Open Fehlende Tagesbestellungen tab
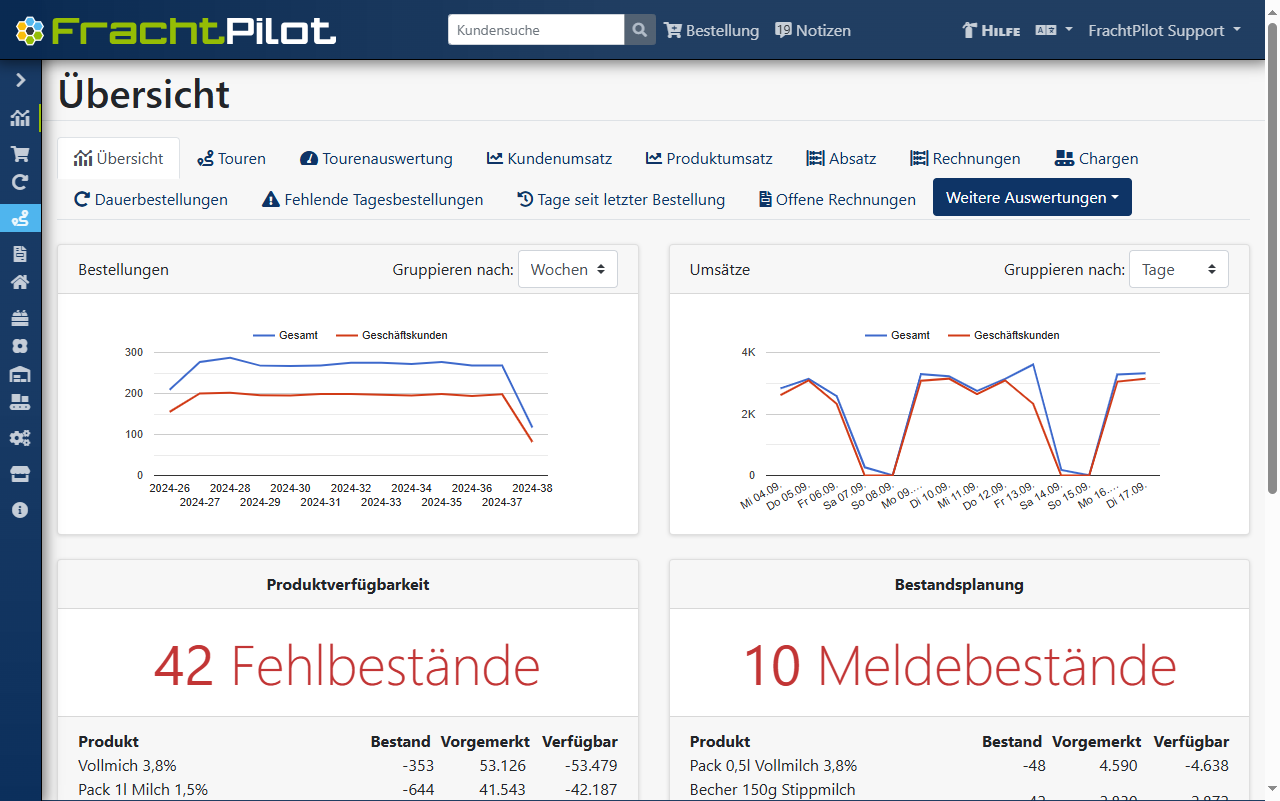 pyautogui.click(x=372, y=199)
